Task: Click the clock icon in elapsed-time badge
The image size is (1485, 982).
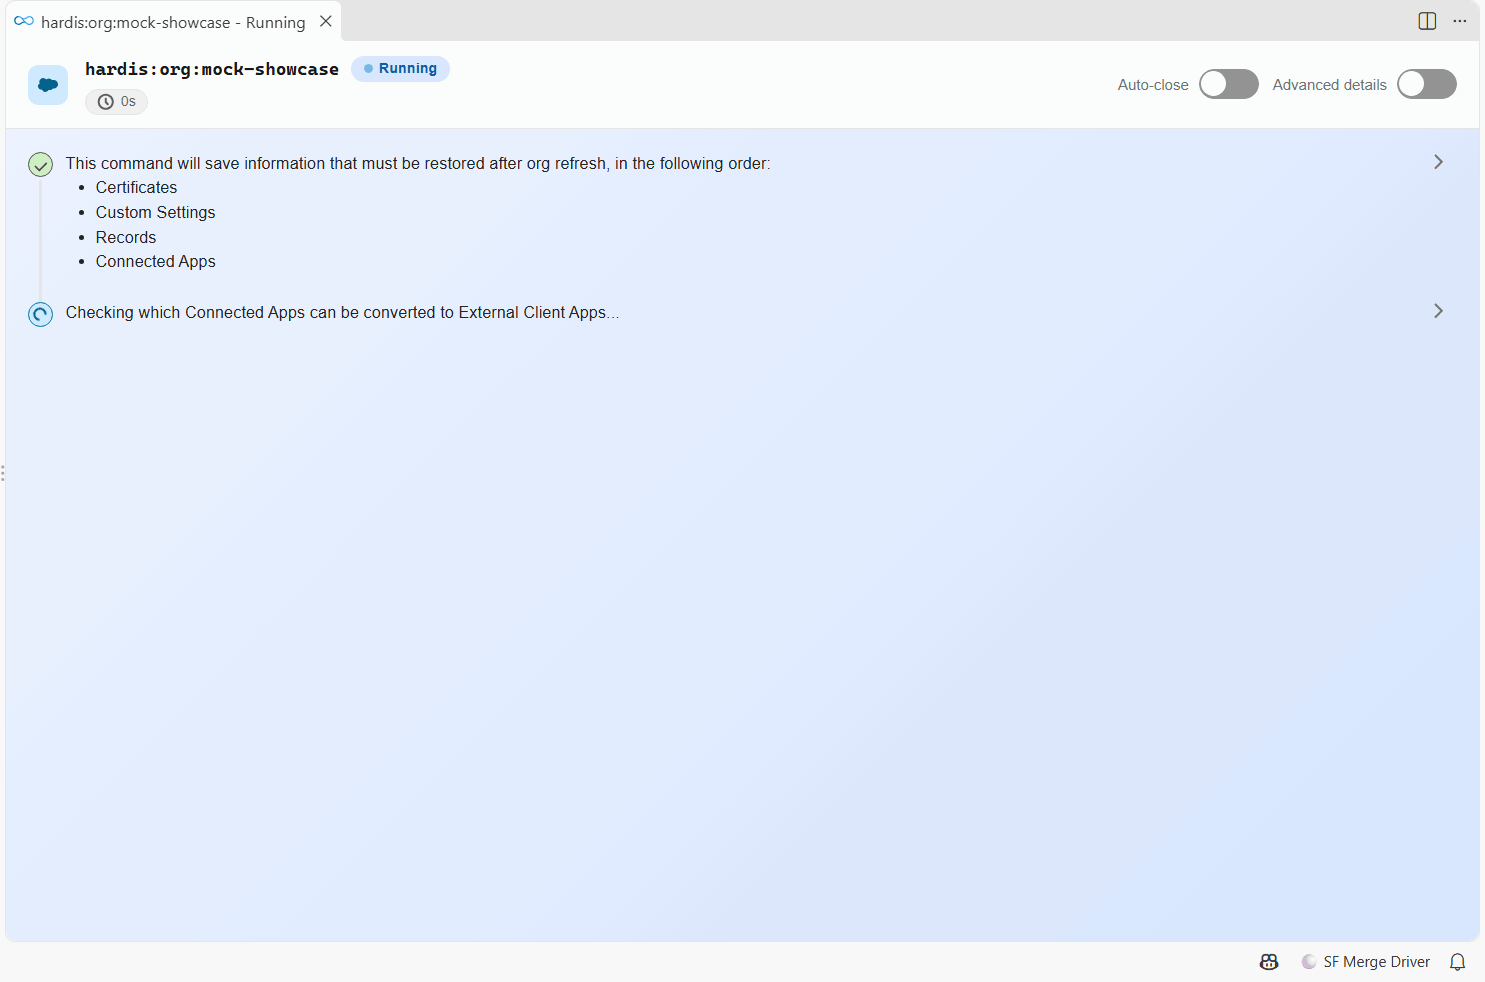Action: tap(105, 102)
